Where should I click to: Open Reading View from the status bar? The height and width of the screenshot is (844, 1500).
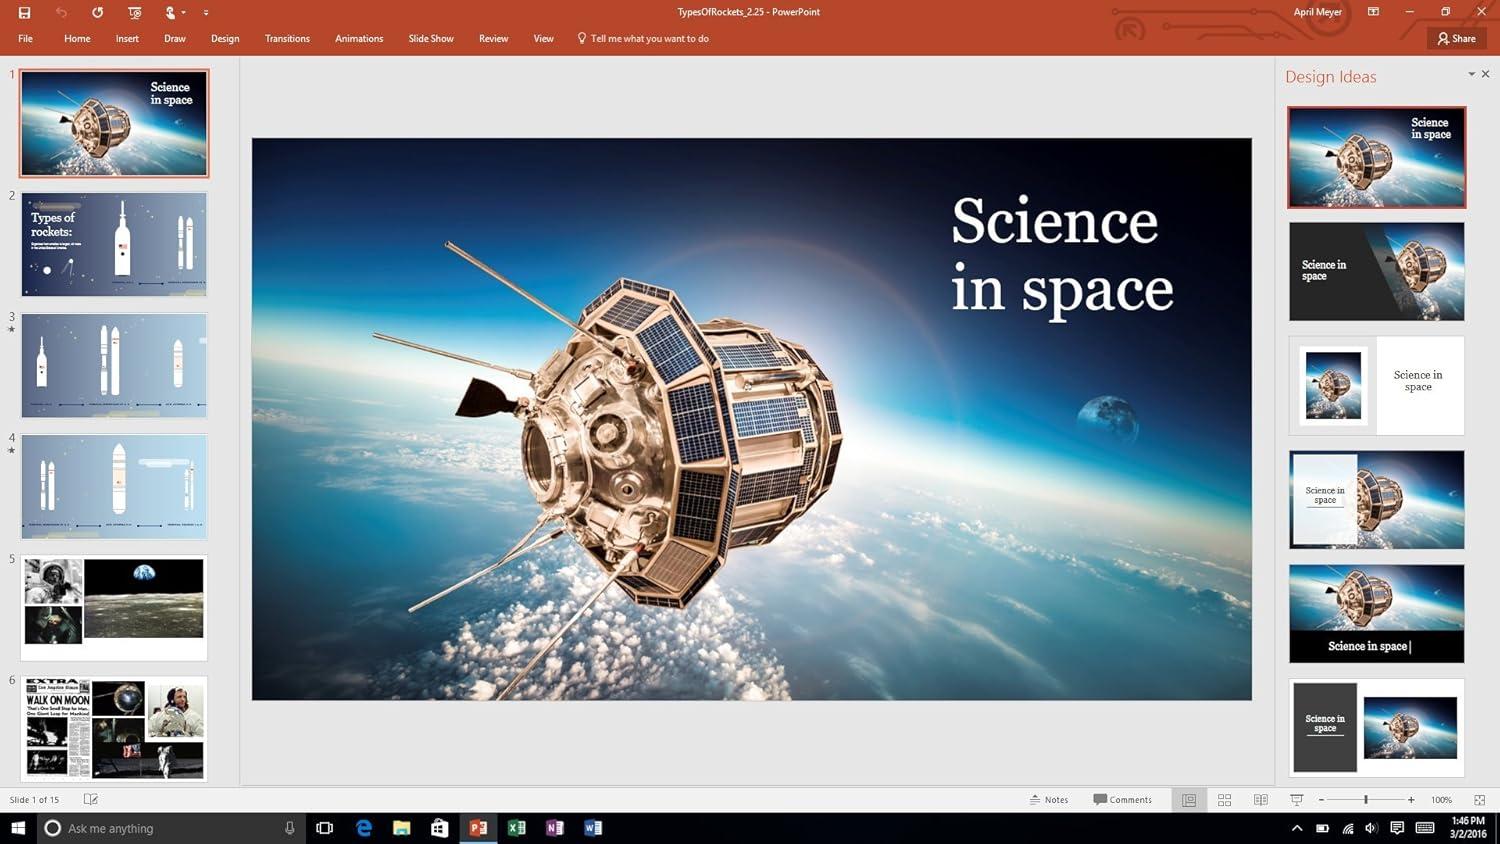tap(1260, 800)
